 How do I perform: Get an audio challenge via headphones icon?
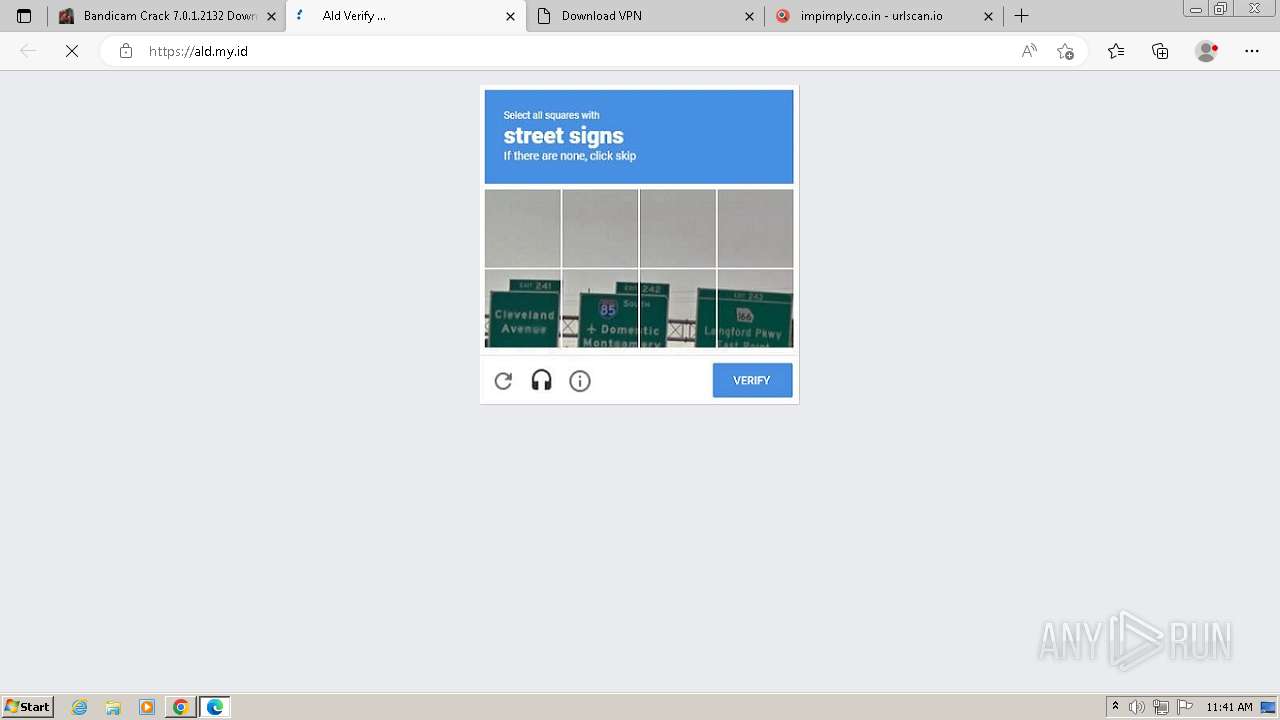click(x=541, y=380)
